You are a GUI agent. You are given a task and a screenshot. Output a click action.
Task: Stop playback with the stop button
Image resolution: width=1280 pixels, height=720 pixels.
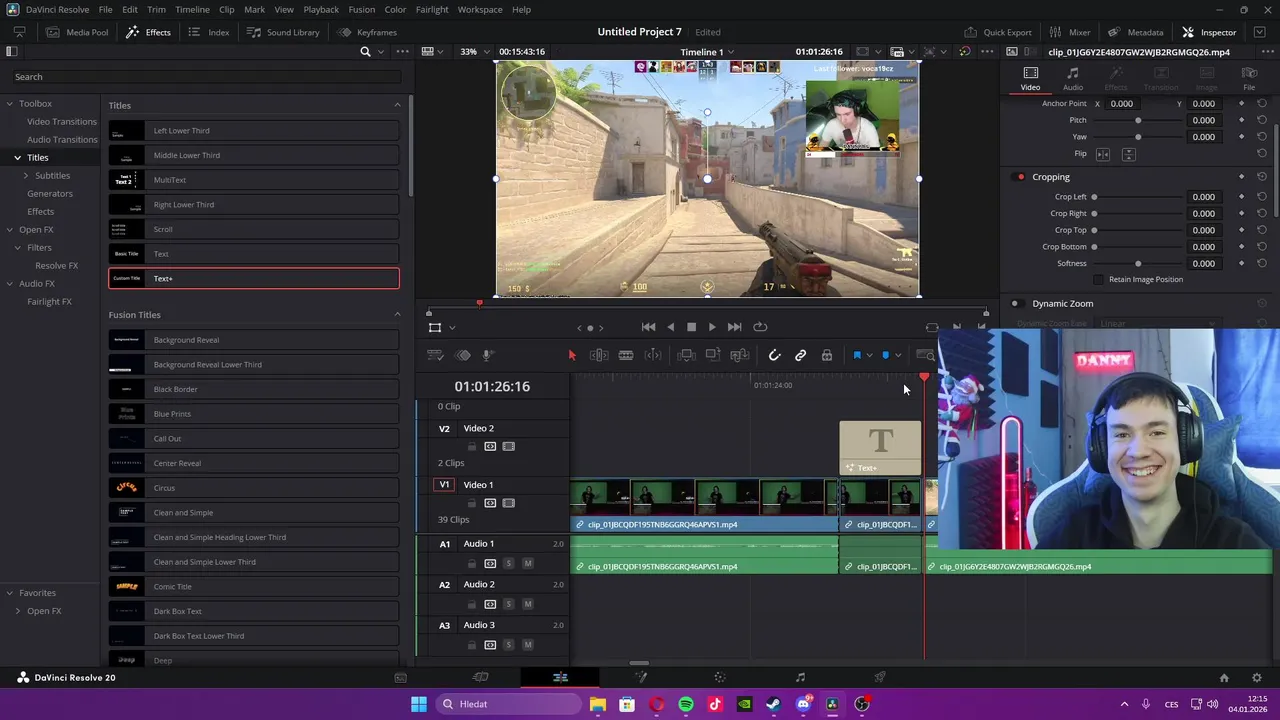(x=691, y=327)
